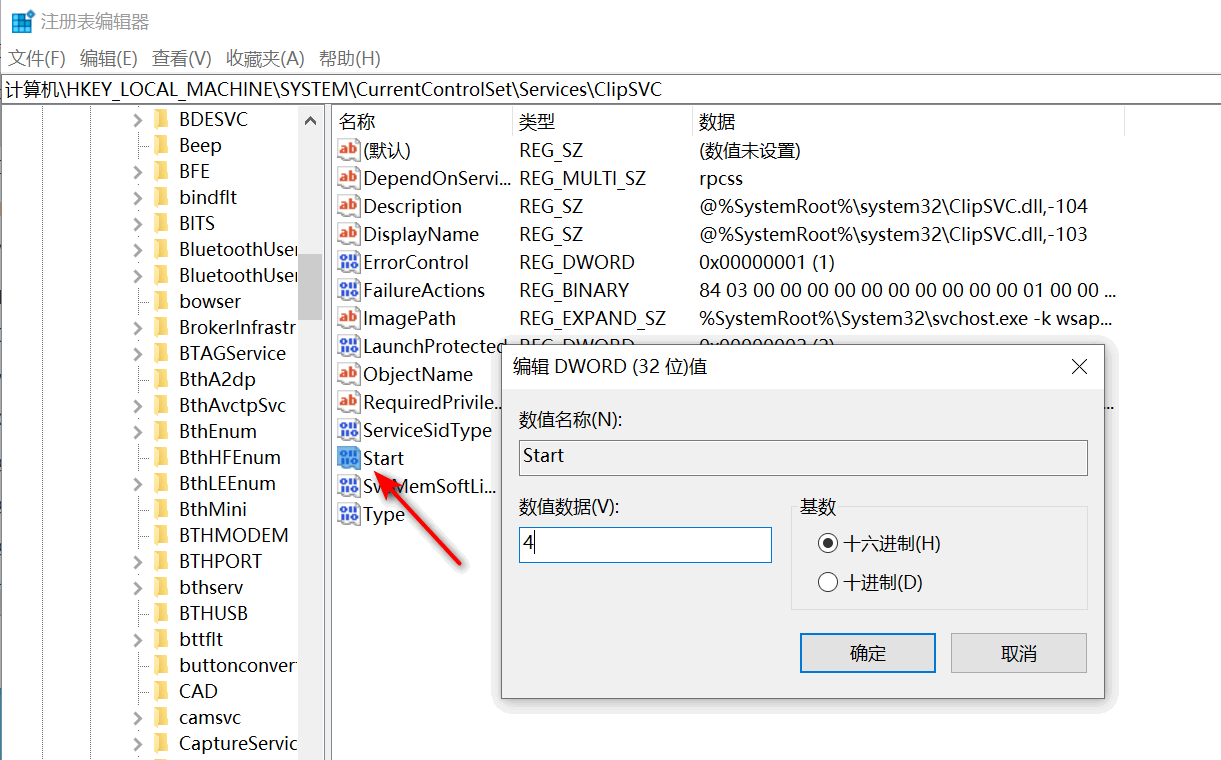Image resolution: width=1221 pixels, height=760 pixels.
Task: Expand the BthEnum key
Action: coord(138,431)
